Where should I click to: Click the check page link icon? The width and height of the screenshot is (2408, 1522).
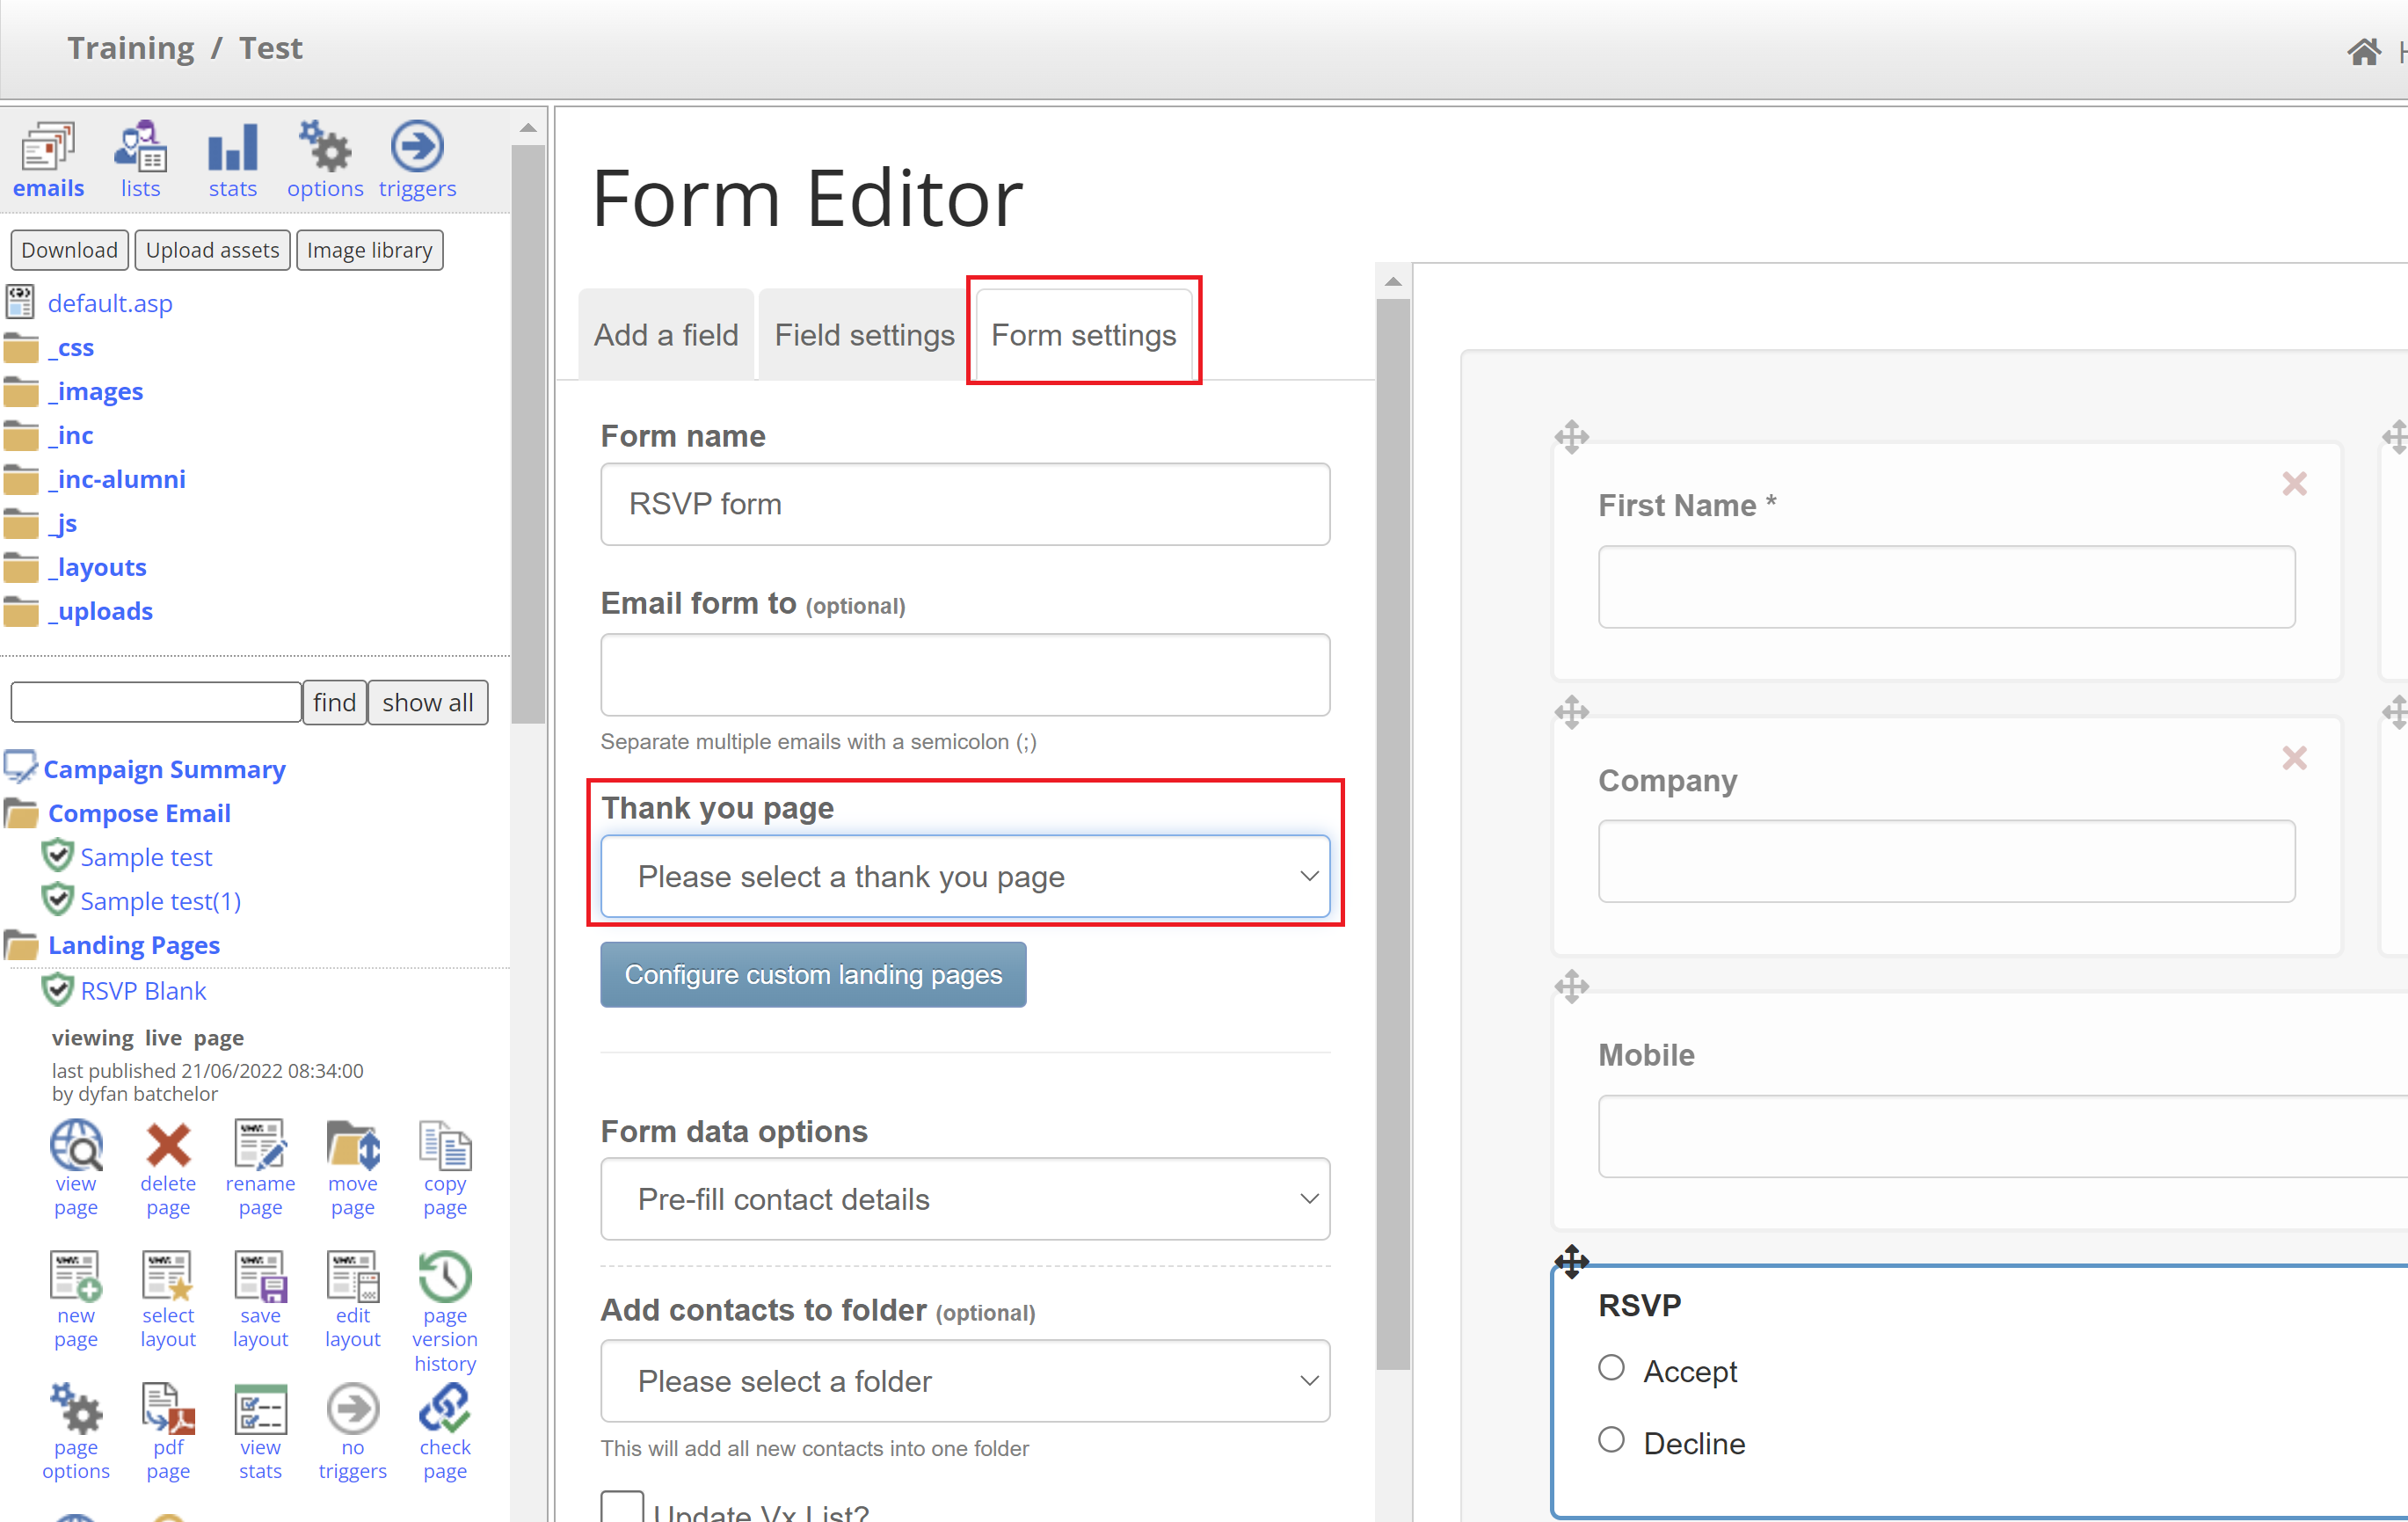[x=445, y=1409]
